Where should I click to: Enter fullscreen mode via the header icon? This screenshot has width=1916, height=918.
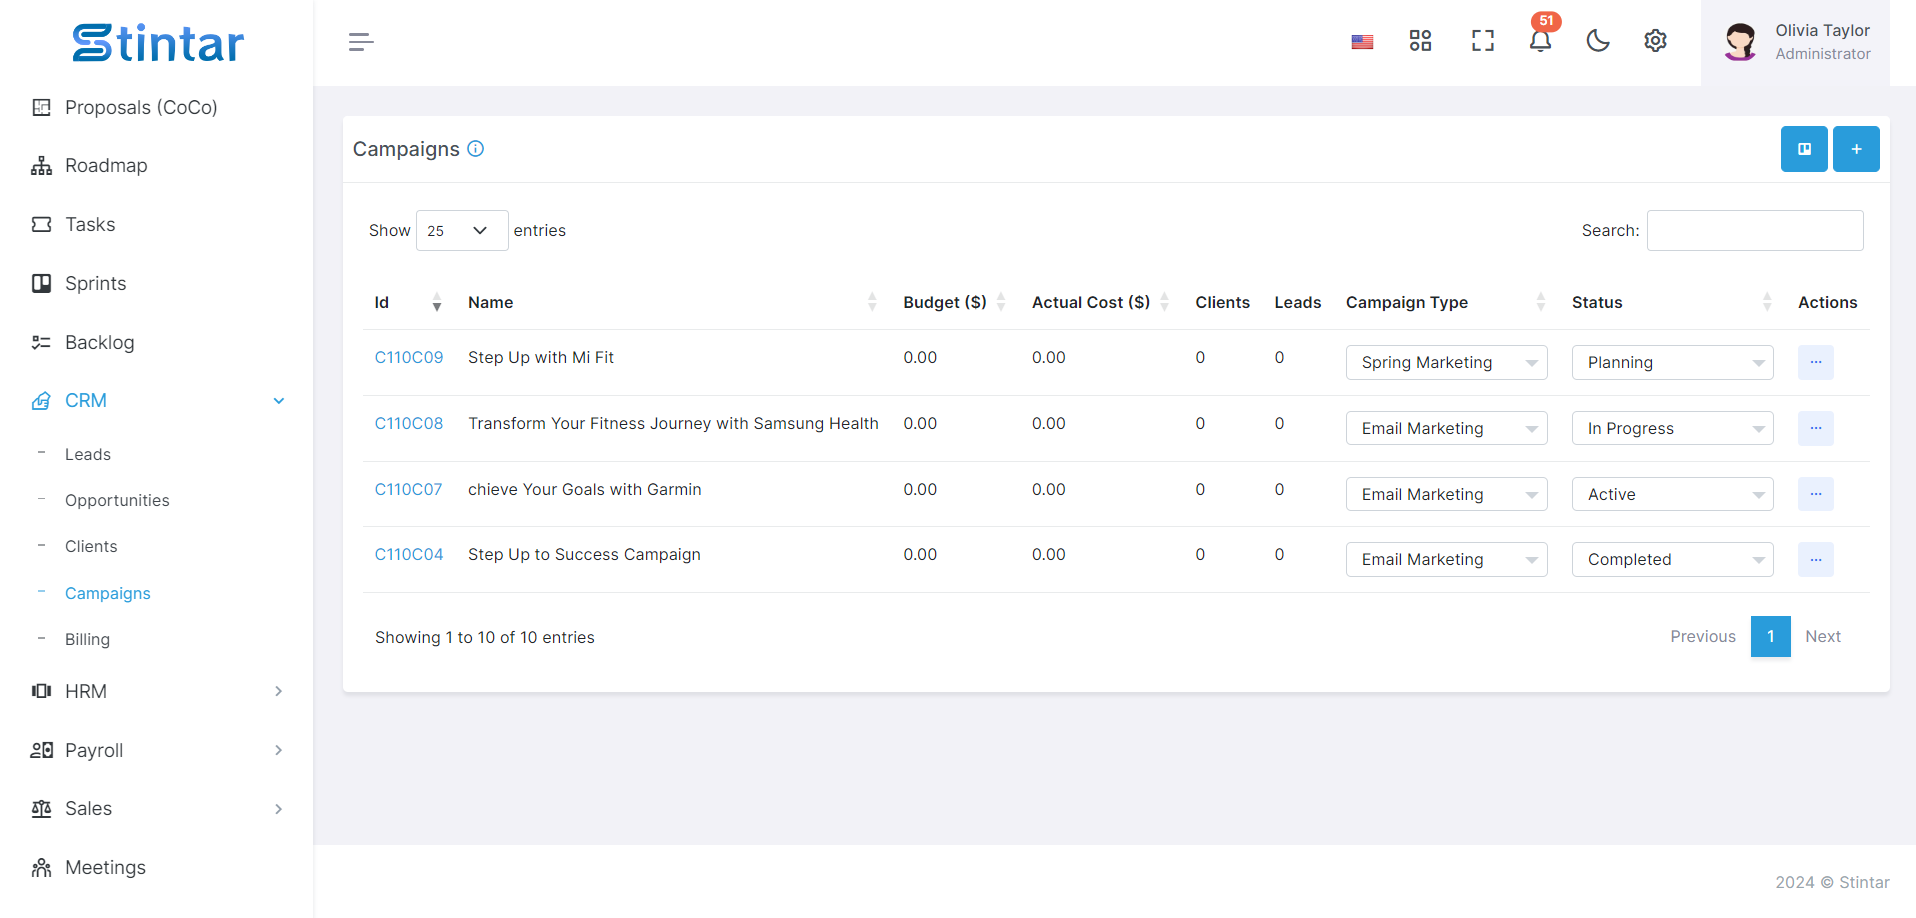point(1482,41)
